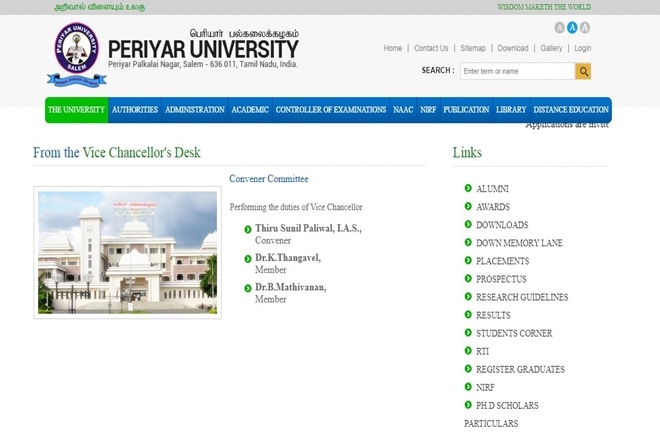
Task: Open the STUDENTS CORNER link
Action: click(x=514, y=333)
